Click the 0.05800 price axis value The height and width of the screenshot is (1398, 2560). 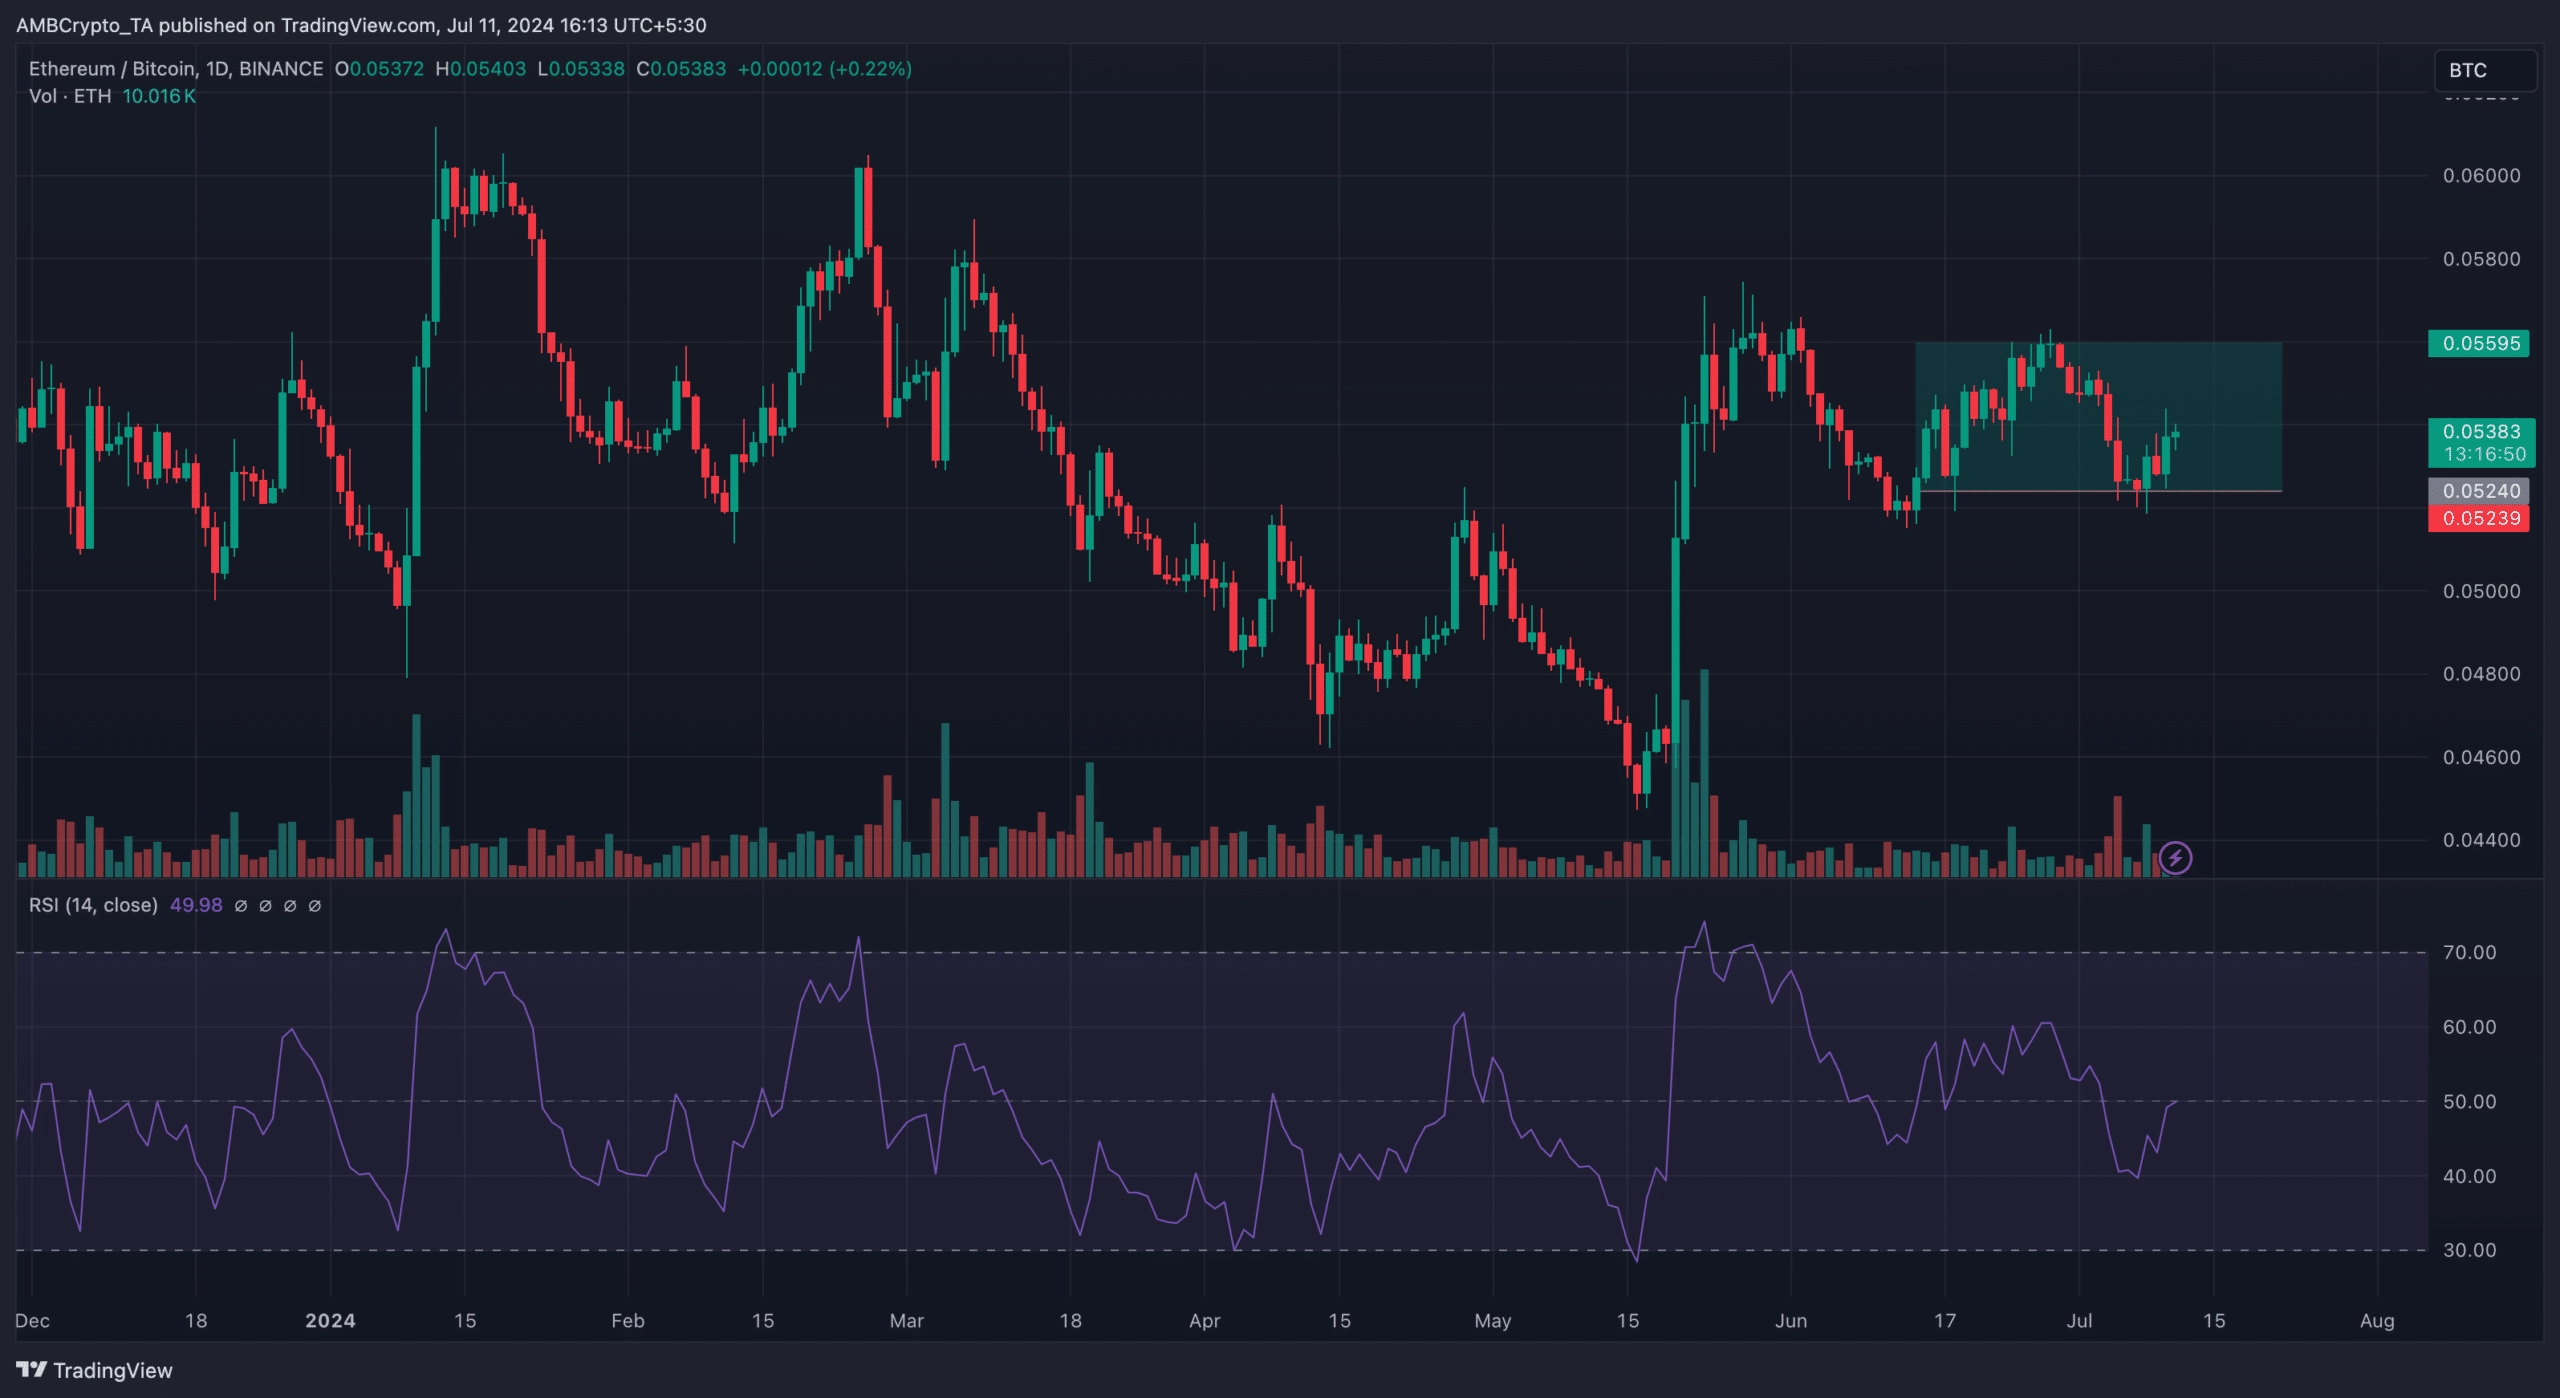[2482, 259]
